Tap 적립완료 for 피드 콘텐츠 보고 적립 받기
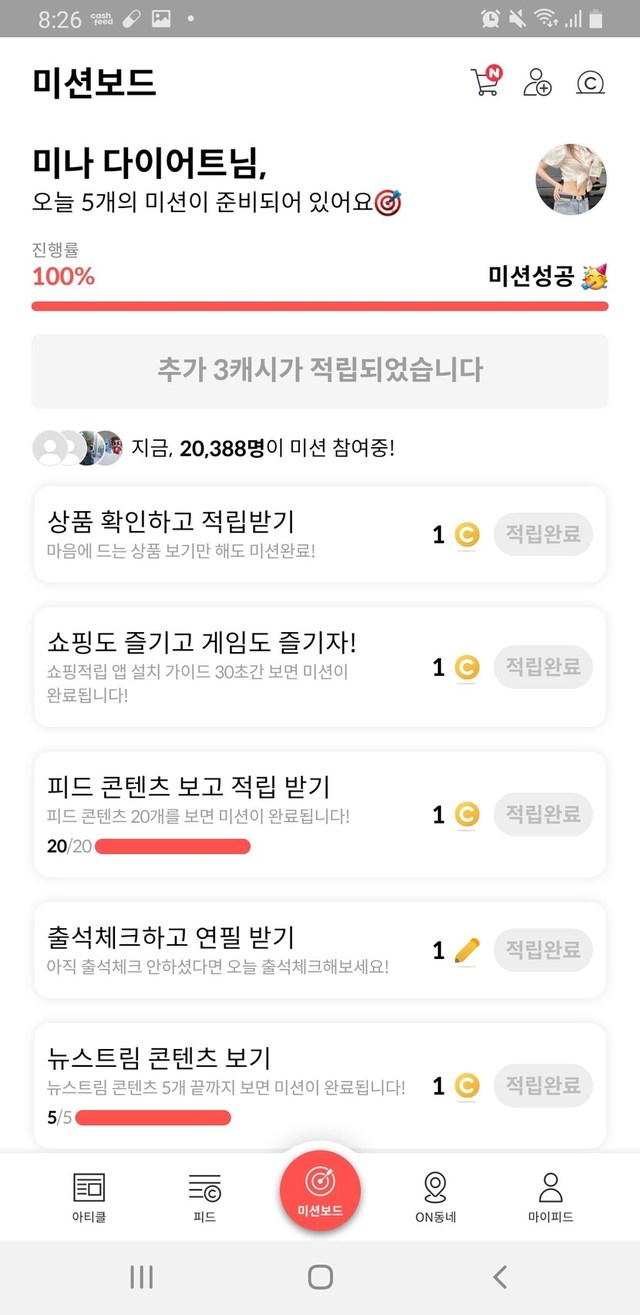 pos(543,815)
